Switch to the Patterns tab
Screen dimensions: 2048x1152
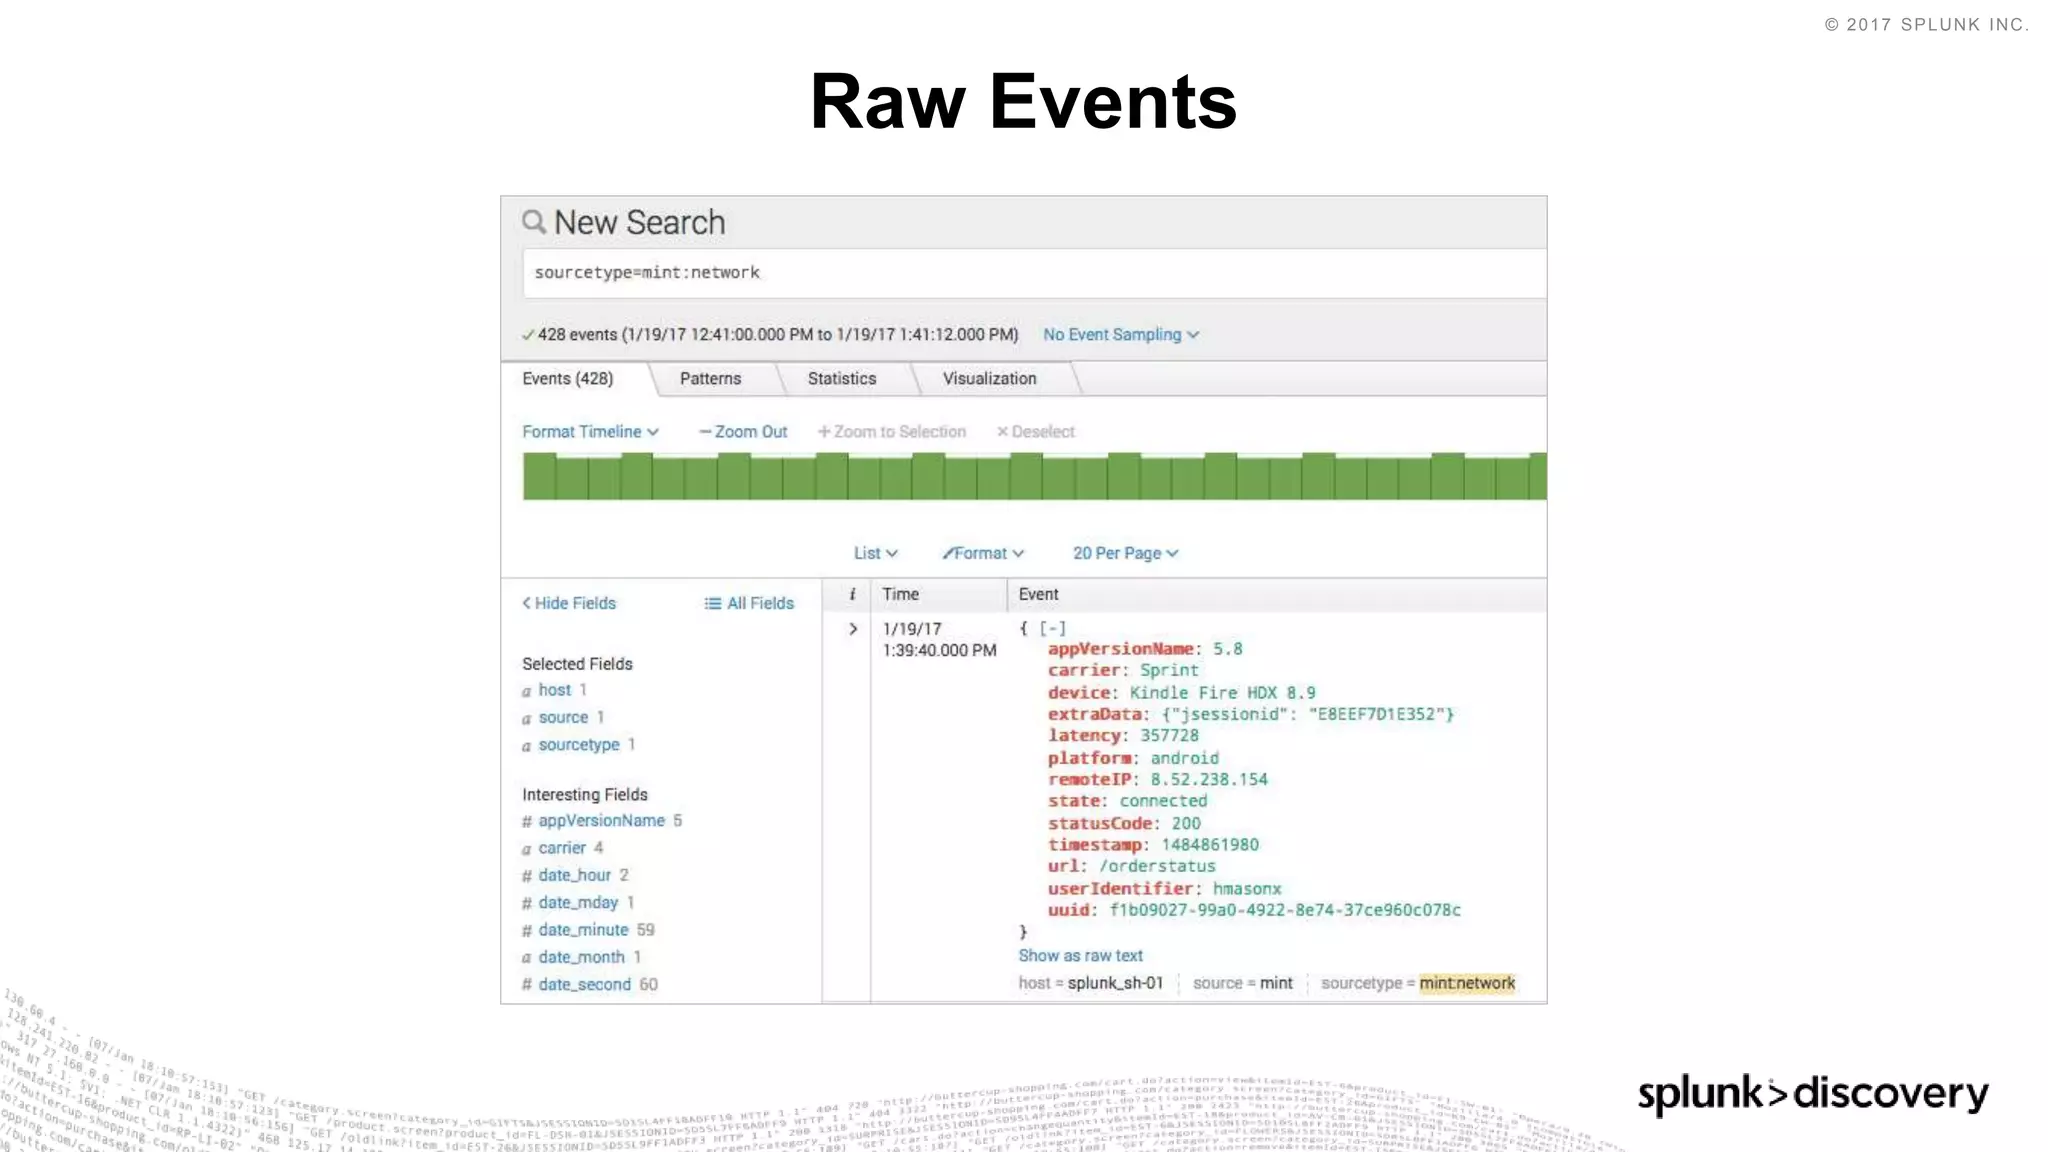[x=710, y=379]
